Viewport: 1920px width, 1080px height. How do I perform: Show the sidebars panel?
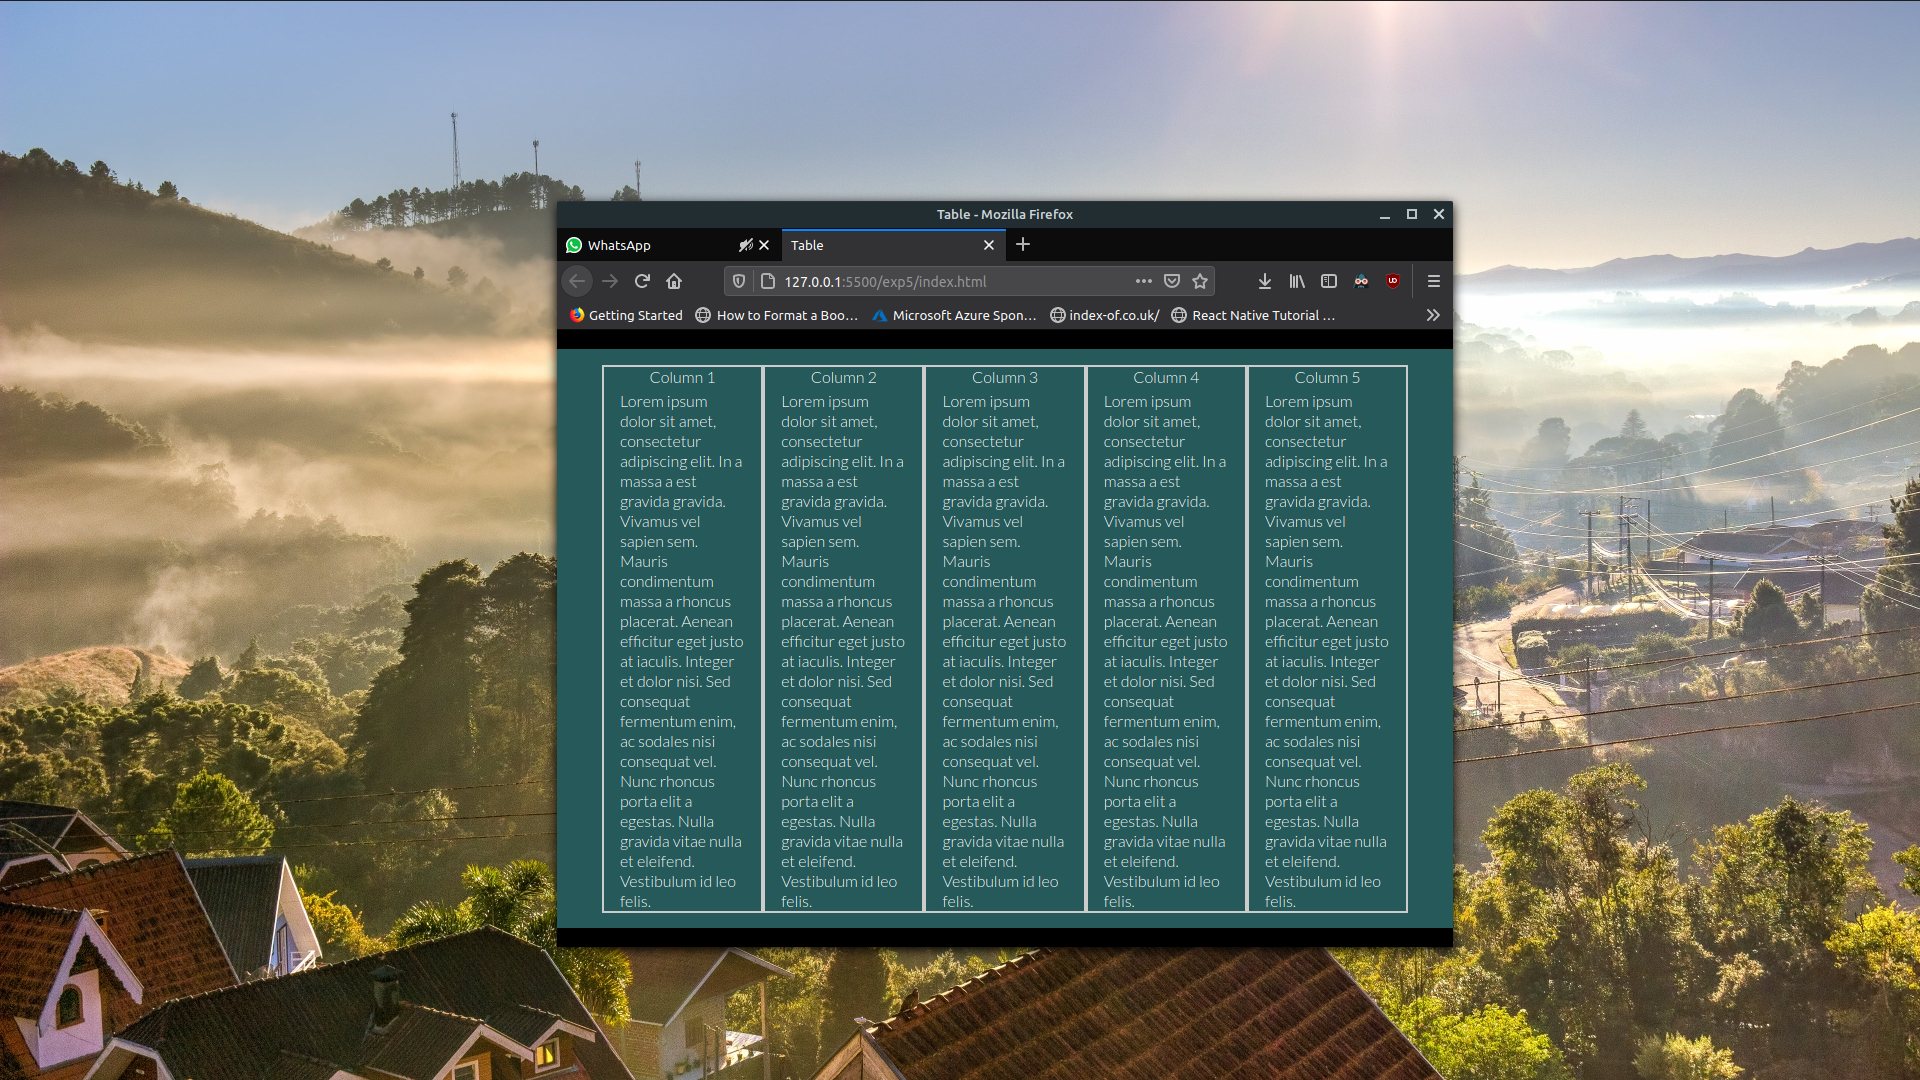(x=1328, y=281)
